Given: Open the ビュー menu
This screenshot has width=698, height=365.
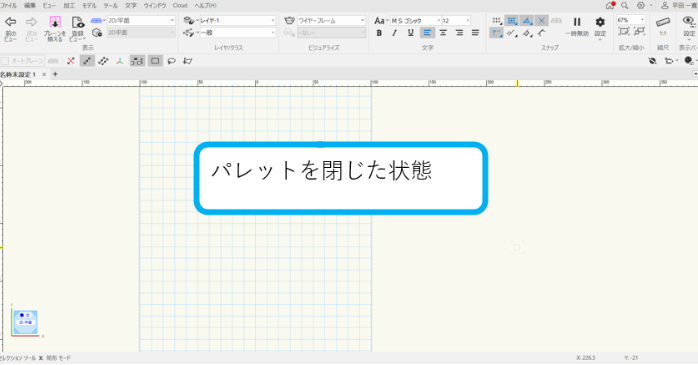Looking at the screenshot, I should click(x=49, y=5).
